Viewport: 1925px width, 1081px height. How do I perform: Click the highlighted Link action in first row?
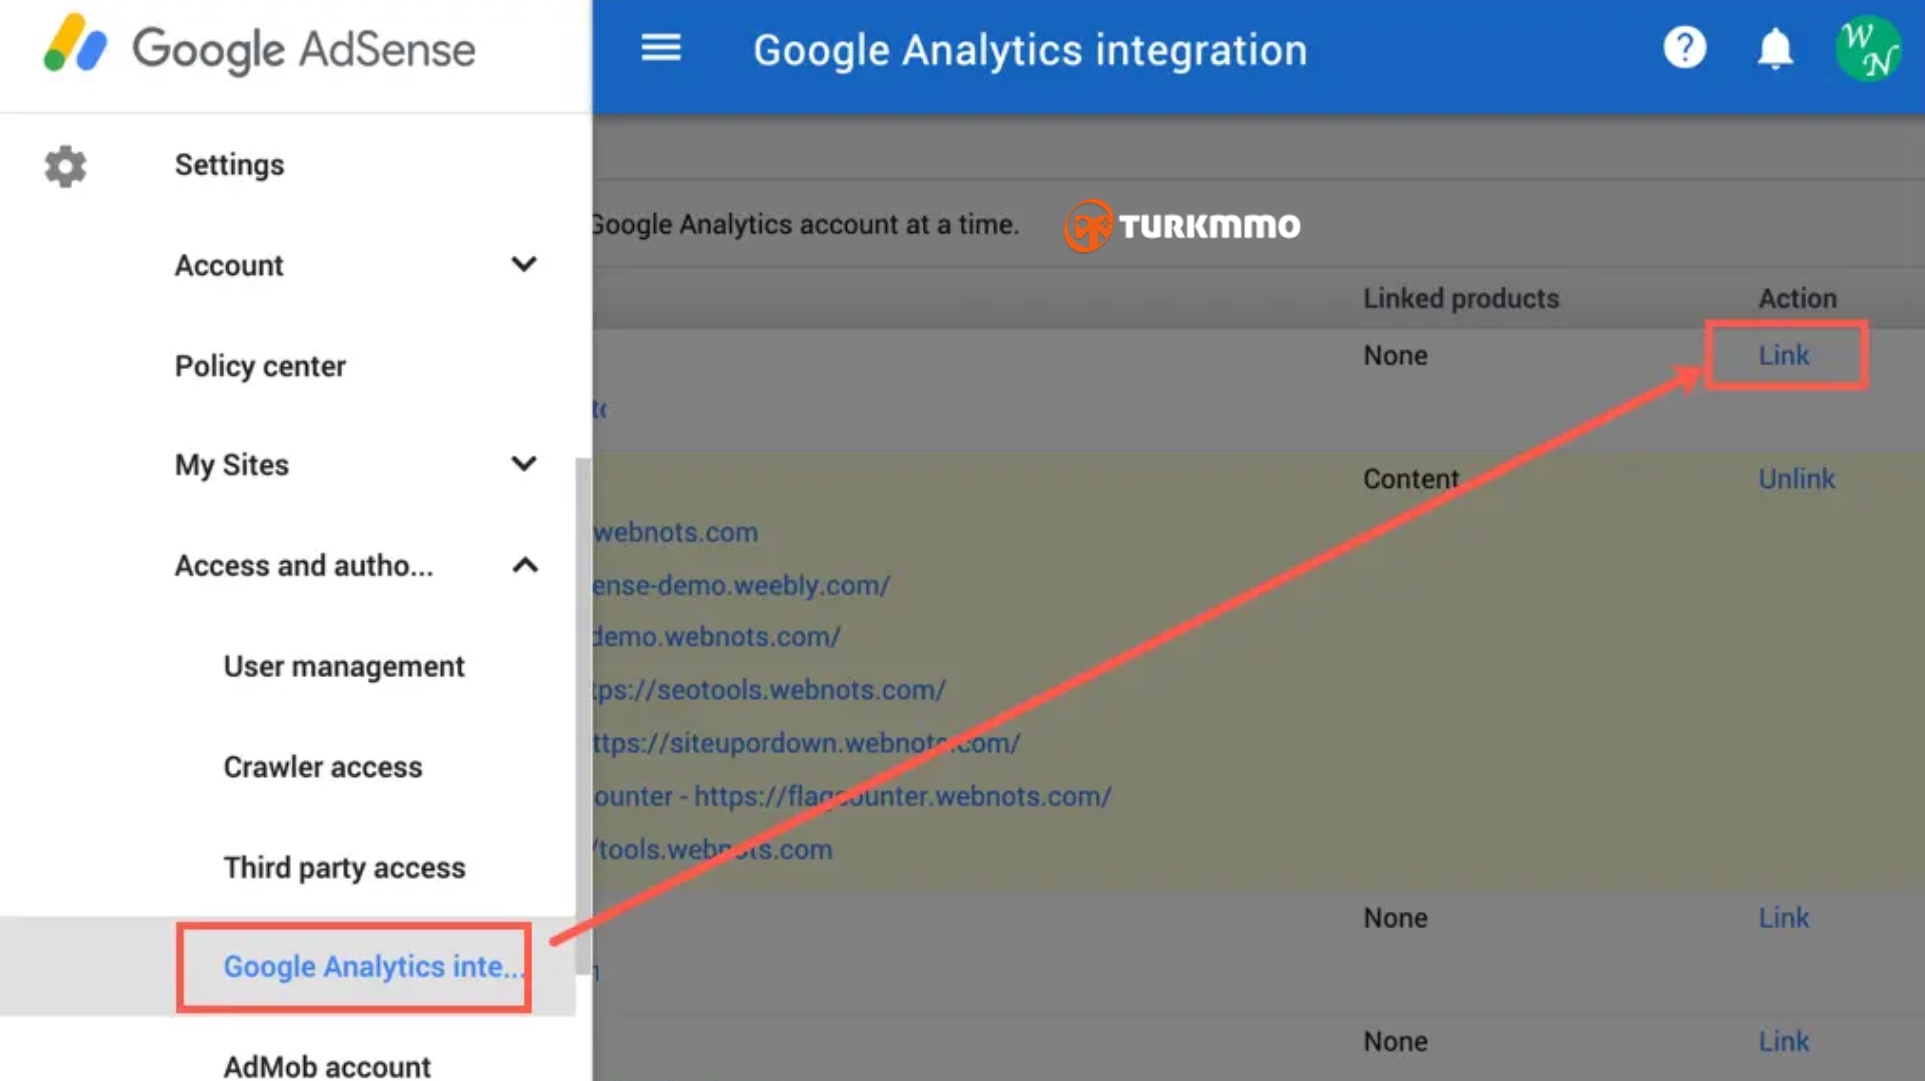coord(1784,355)
